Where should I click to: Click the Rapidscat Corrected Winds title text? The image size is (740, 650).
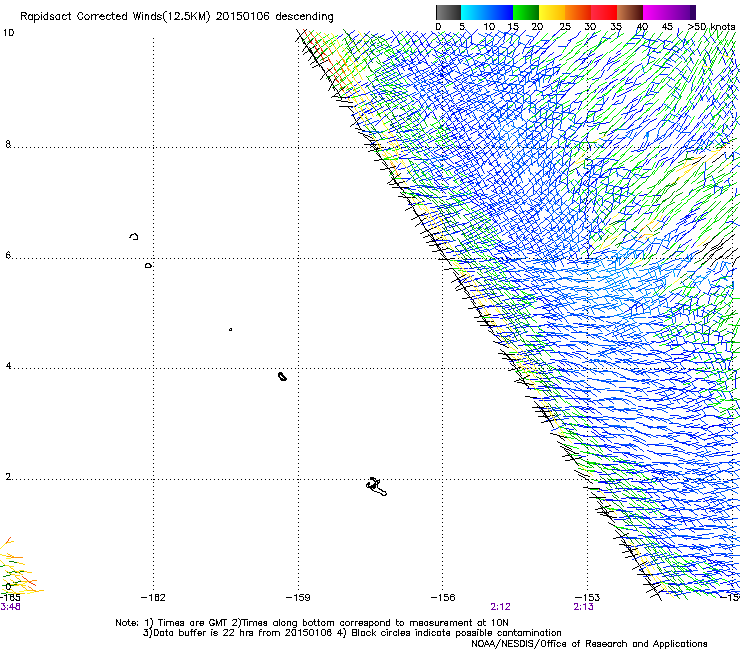pos(177,16)
